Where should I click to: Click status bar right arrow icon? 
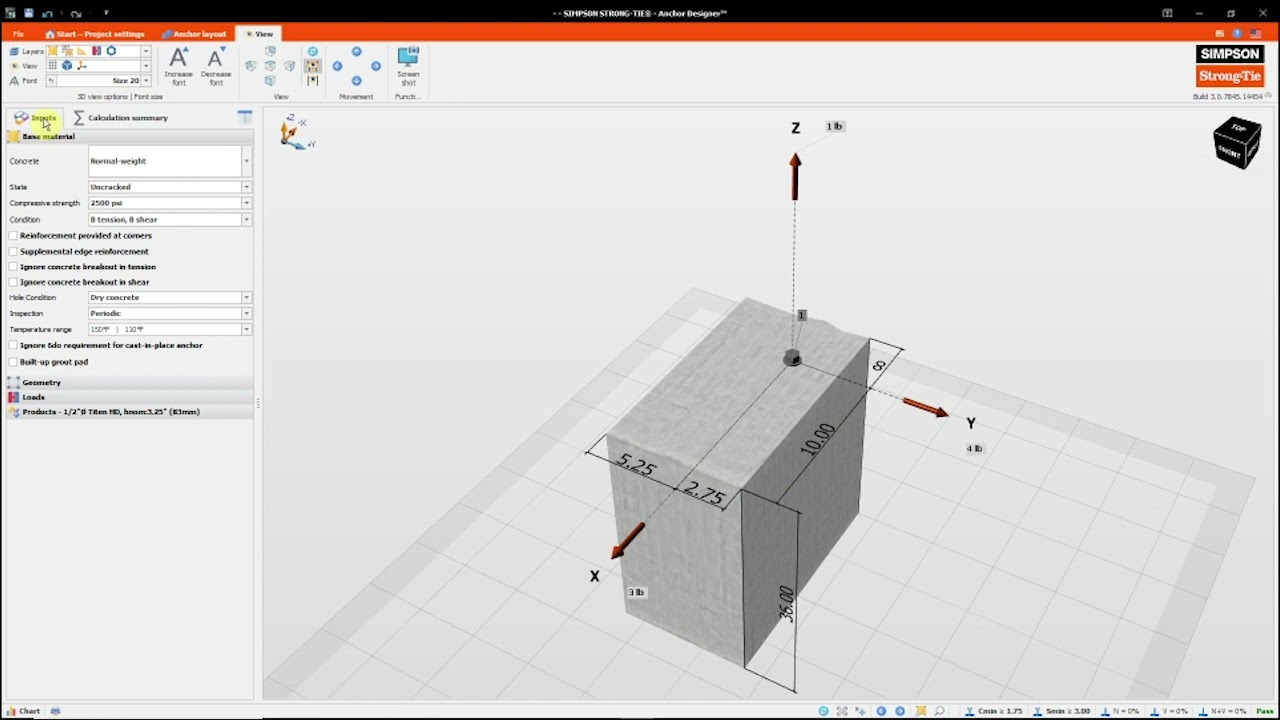click(x=900, y=711)
